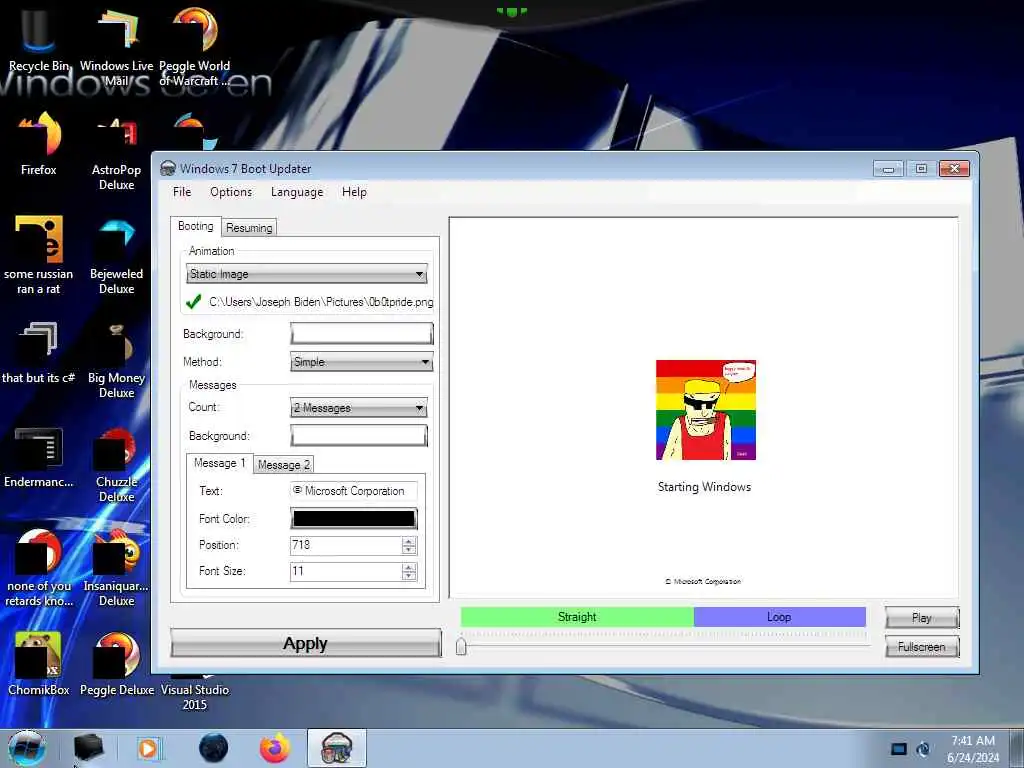The image size is (1024, 768).
Task: Select the Message 1 tab
Action: (x=219, y=463)
